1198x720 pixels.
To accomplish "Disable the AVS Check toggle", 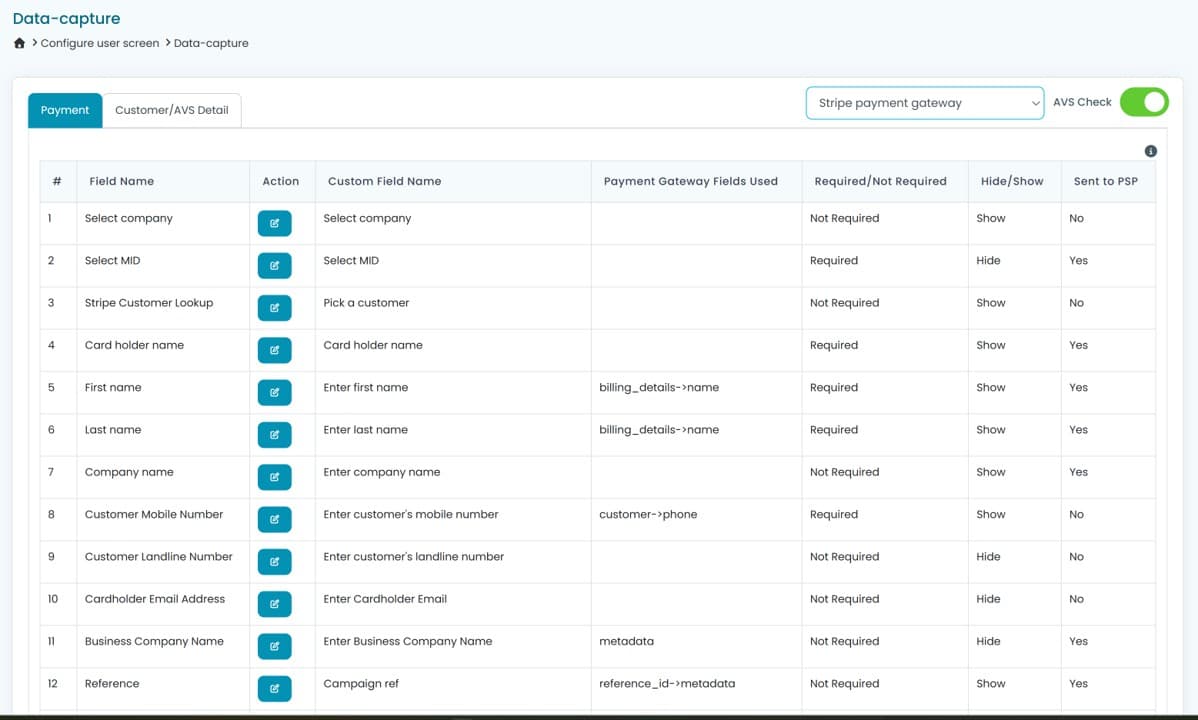I will [x=1143, y=102].
